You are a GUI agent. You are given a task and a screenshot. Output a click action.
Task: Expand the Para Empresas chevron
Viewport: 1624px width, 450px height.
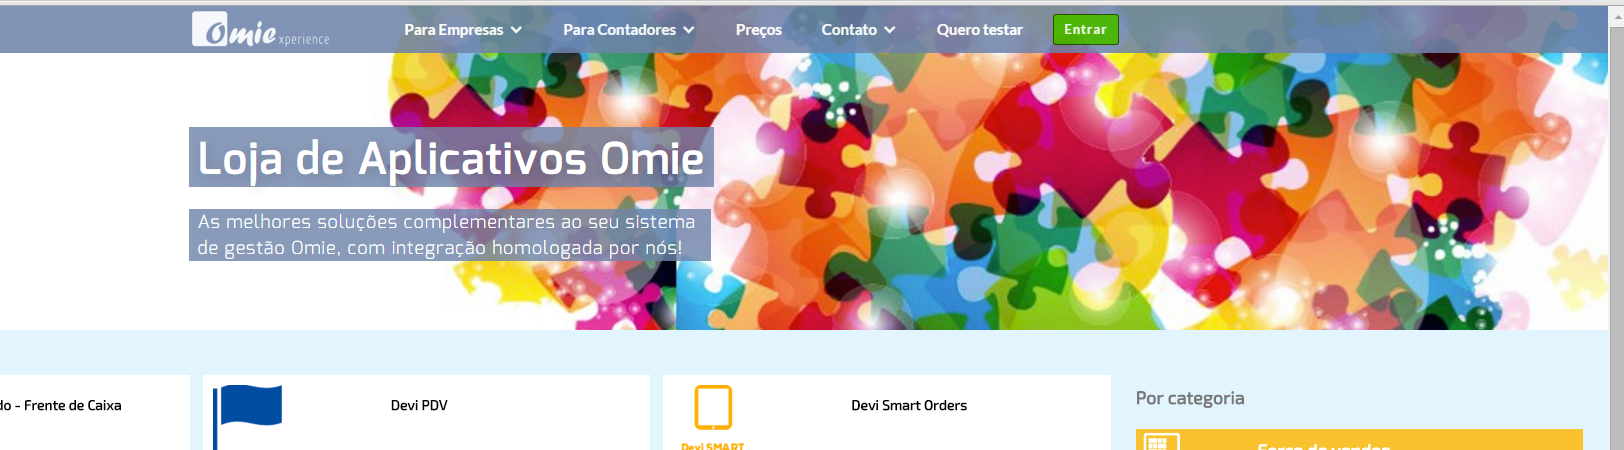516,30
